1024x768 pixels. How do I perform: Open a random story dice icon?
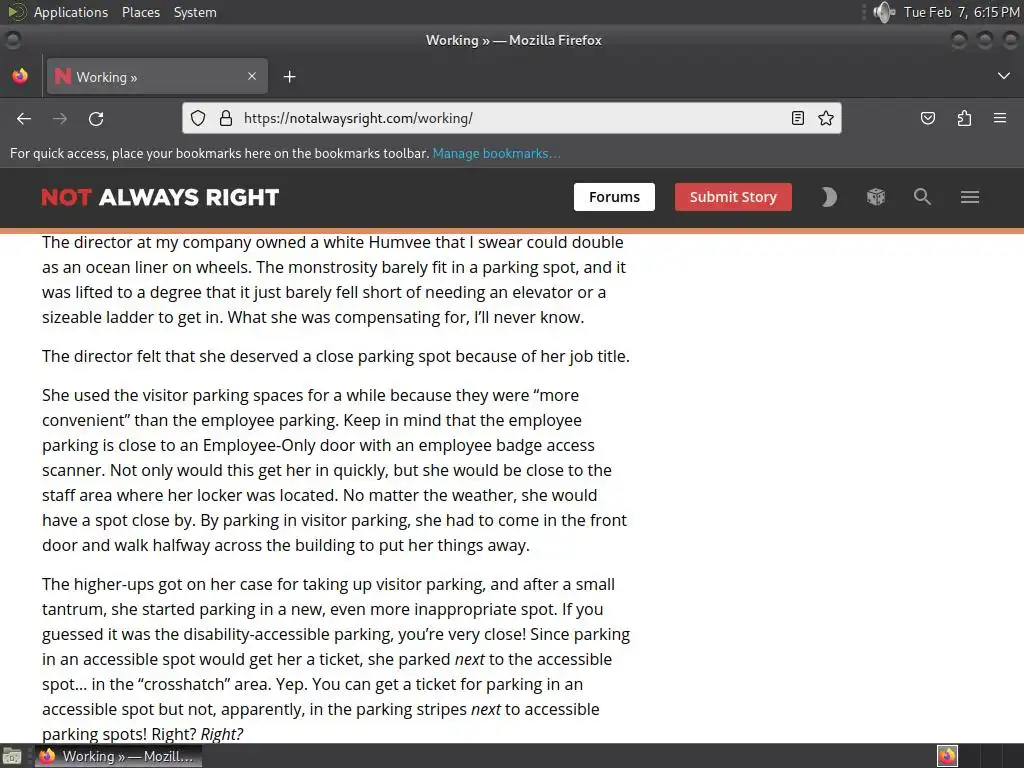[876, 197]
